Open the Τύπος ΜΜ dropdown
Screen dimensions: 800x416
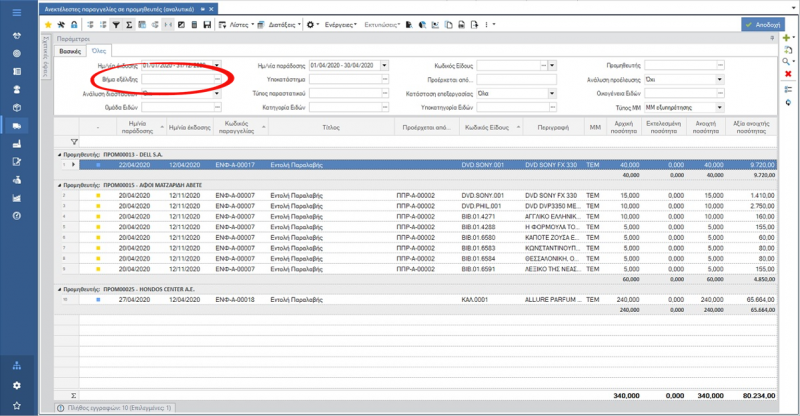[720, 108]
